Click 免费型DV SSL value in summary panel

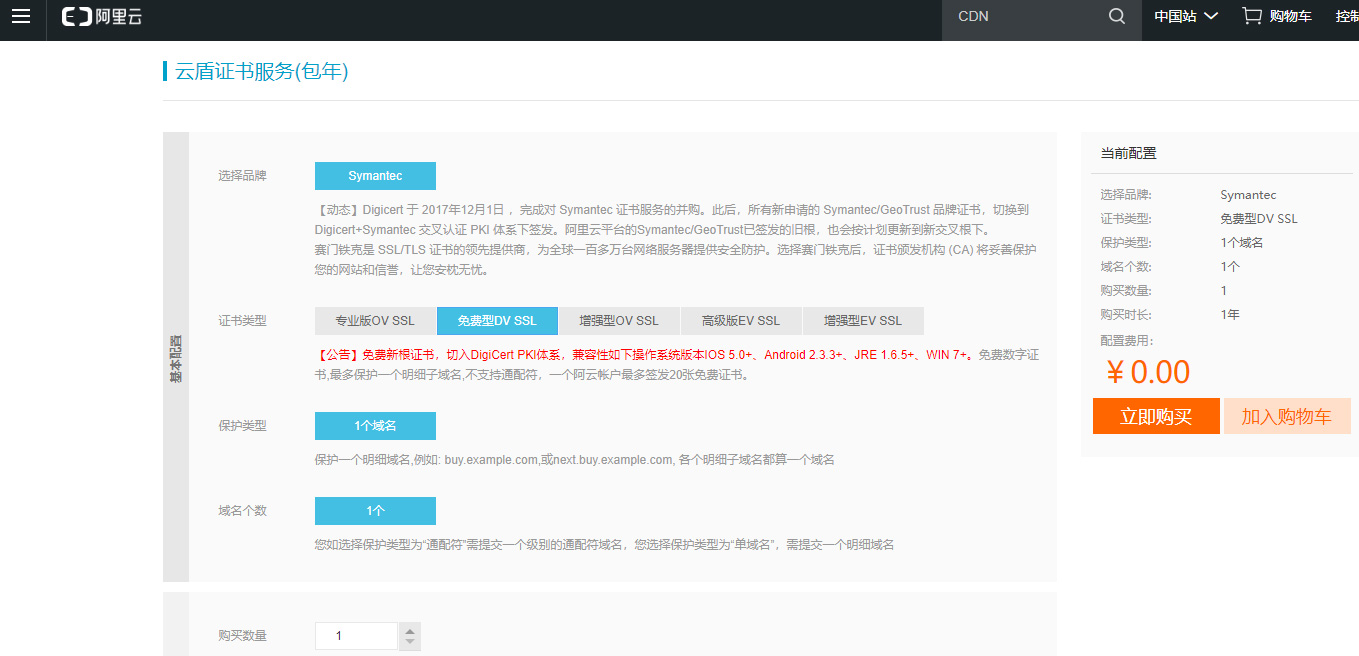[x=1259, y=219]
